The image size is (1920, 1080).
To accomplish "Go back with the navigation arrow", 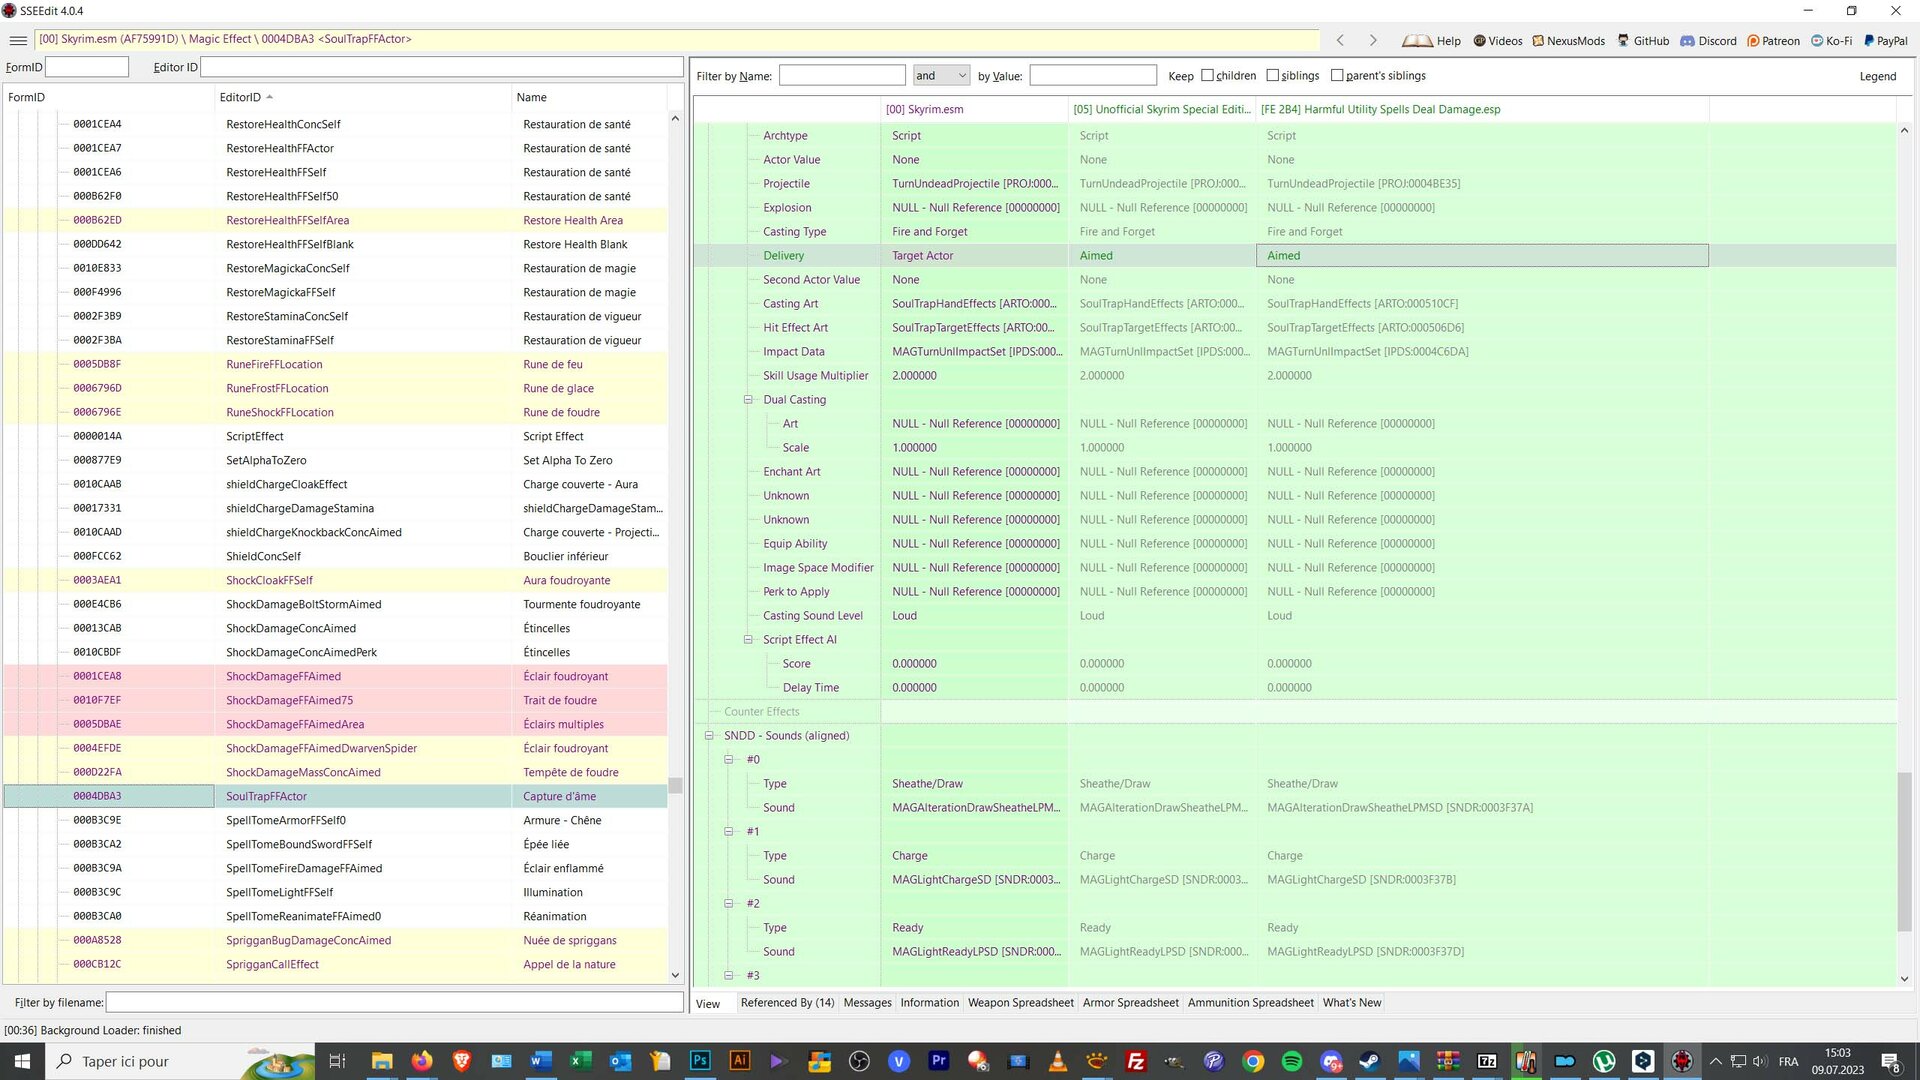I will [1340, 40].
